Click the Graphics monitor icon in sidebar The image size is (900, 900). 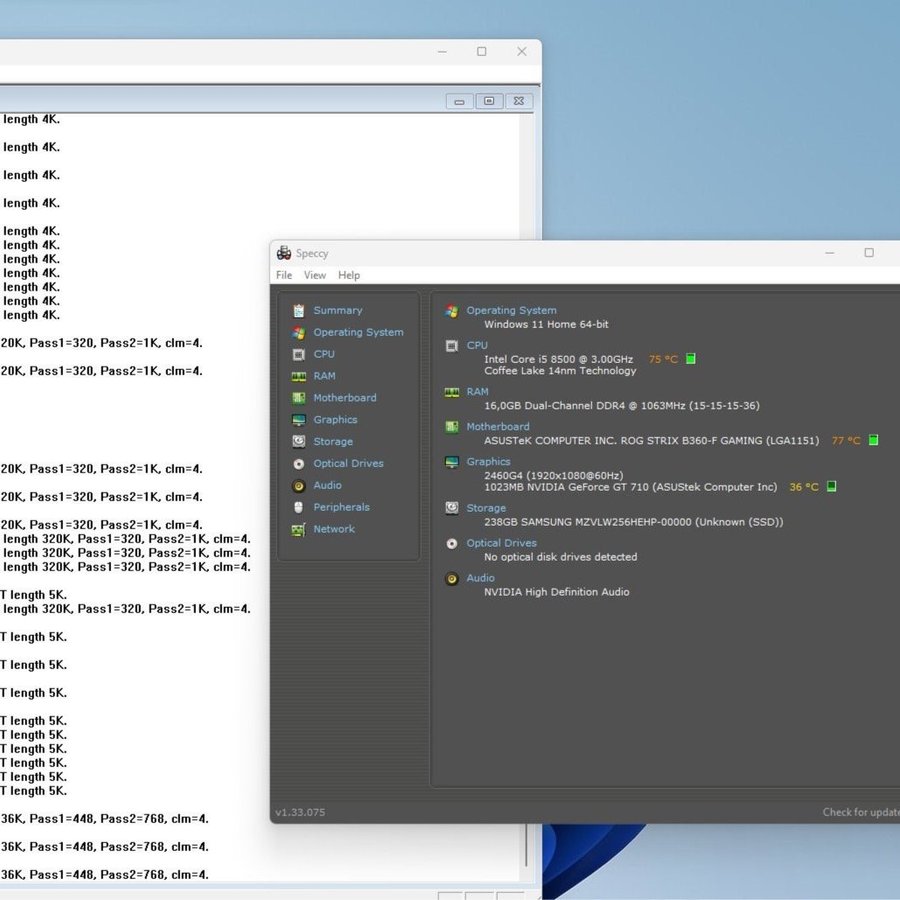[298, 420]
